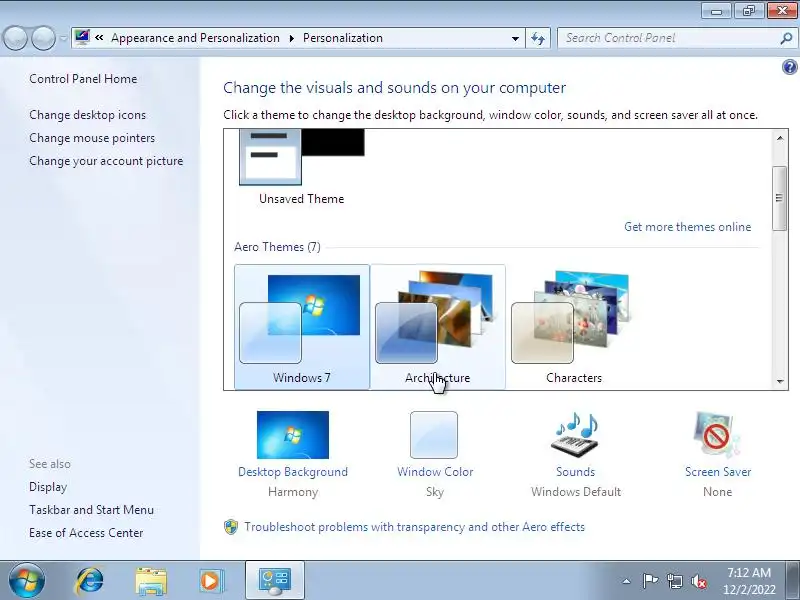Click the Window Color text link
The height and width of the screenshot is (600, 800).
coord(435,472)
